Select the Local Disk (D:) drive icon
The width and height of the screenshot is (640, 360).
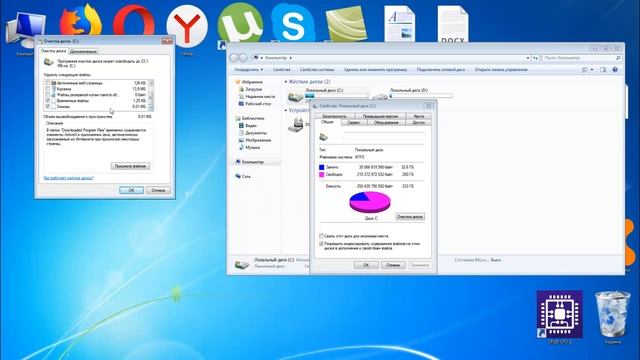(380, 97)
